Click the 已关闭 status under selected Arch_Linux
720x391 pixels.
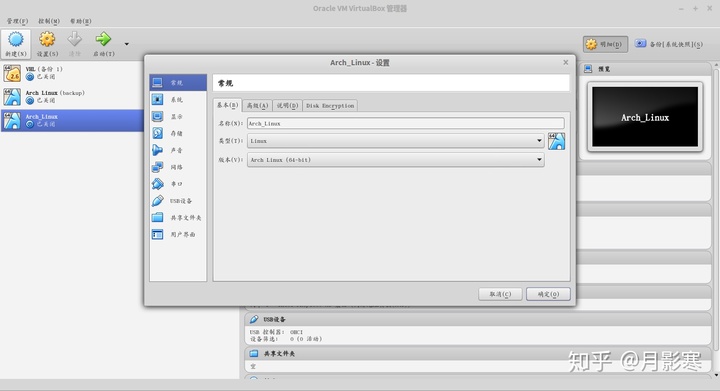point(46,124)
